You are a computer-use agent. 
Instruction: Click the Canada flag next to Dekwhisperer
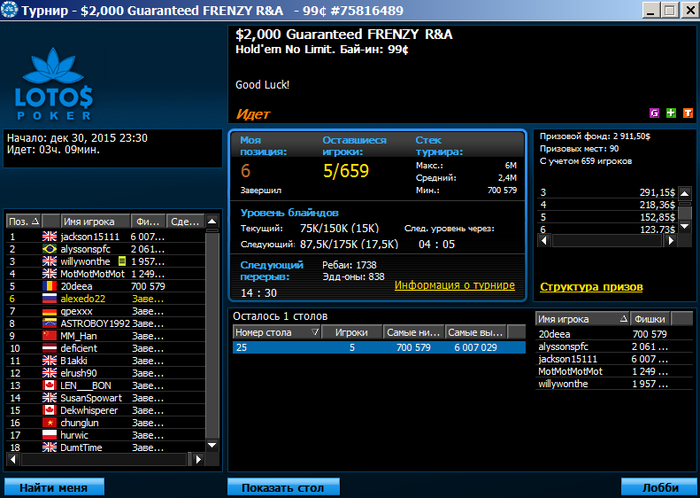[x=50, y=410]
